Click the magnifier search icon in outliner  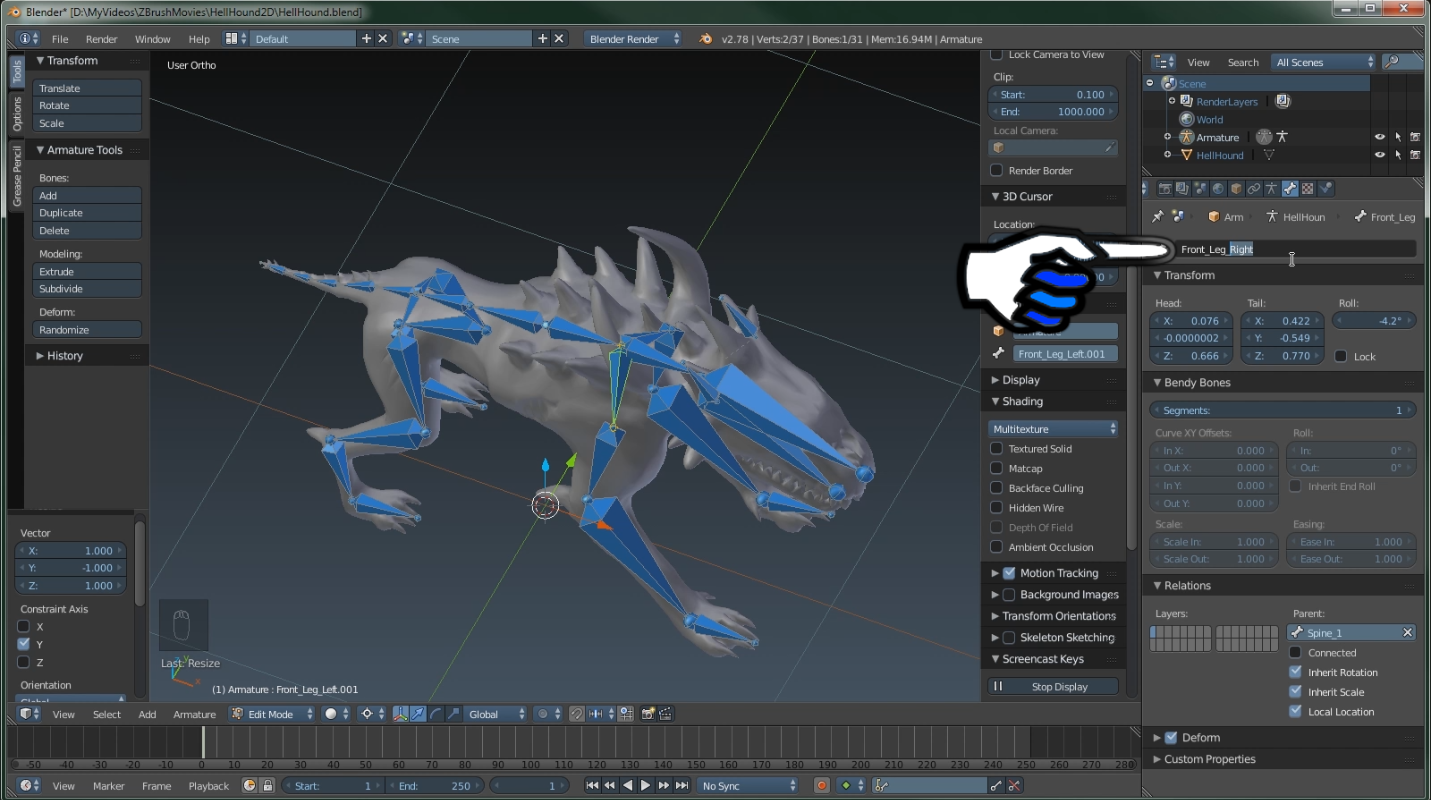[1391, 62]
